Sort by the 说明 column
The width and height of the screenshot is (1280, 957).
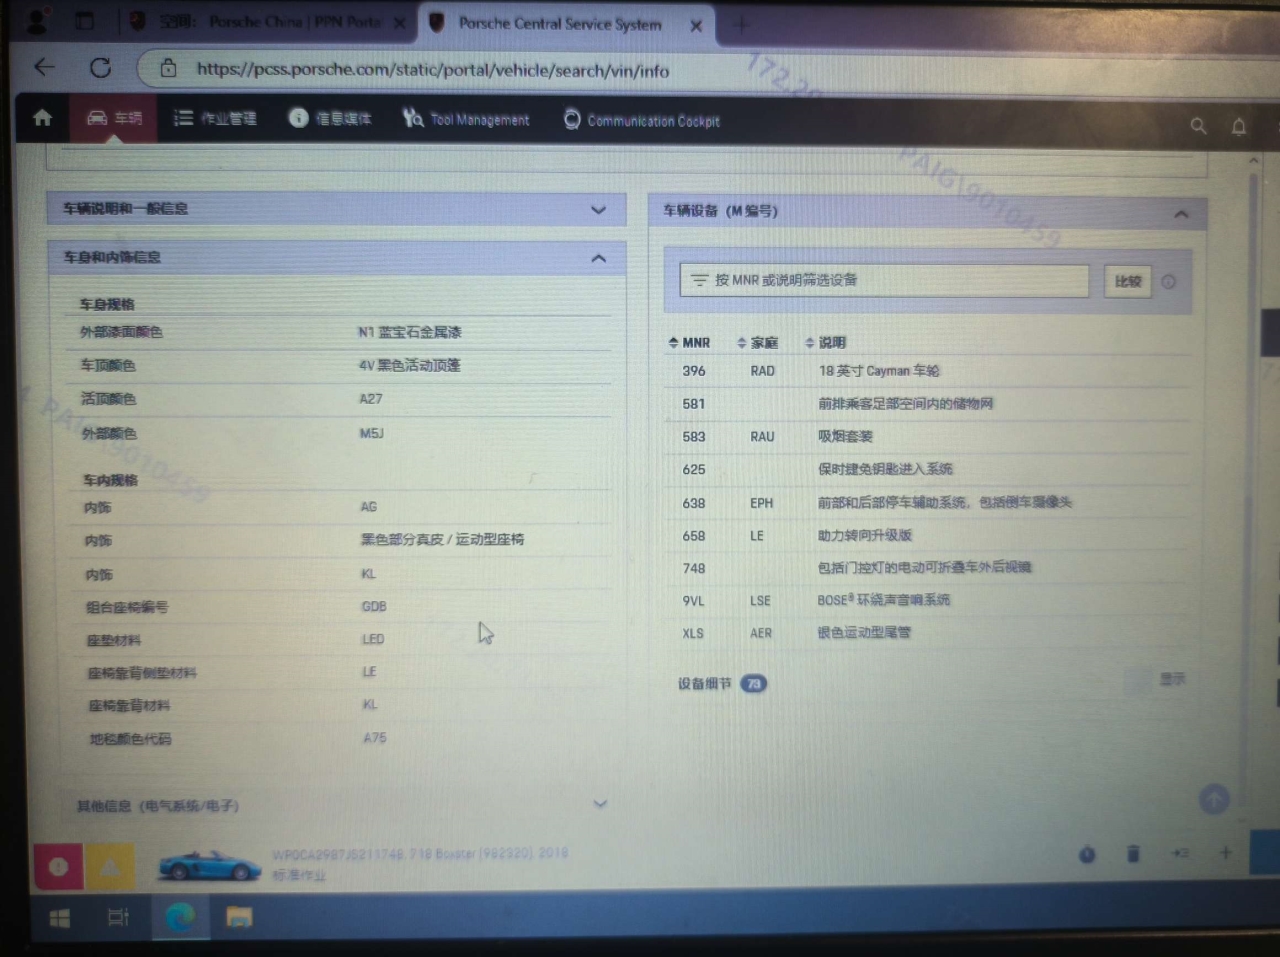[825, 342]
